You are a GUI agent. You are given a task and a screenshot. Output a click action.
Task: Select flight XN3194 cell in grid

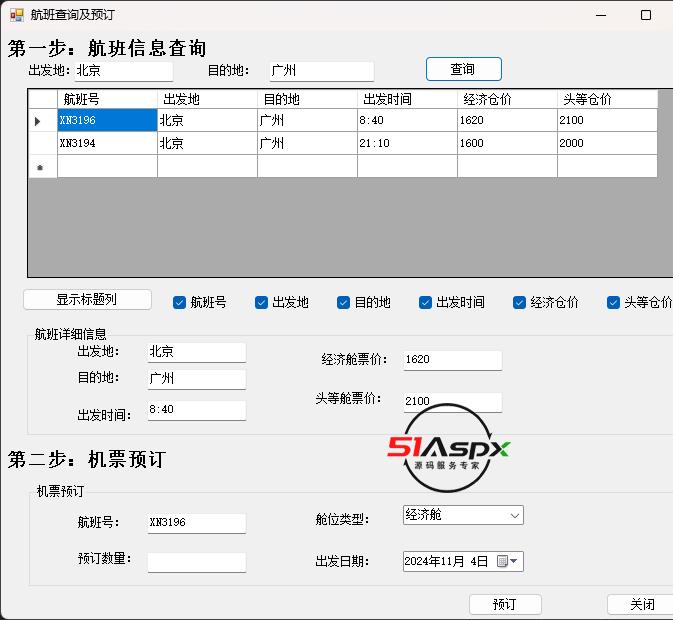coord(107,143)
